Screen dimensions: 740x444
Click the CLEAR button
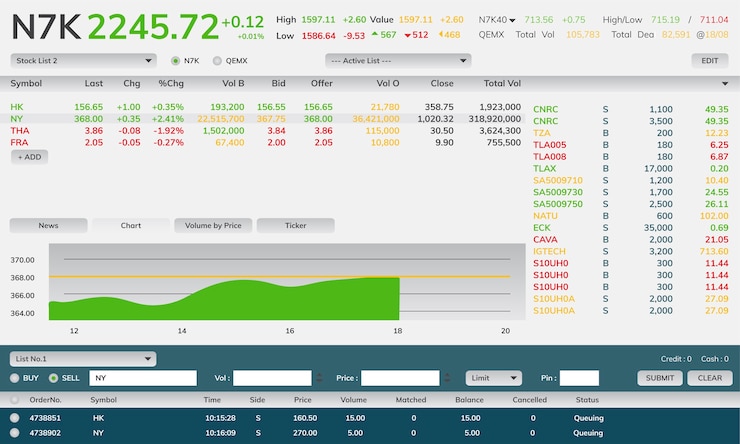coord(710,378)
